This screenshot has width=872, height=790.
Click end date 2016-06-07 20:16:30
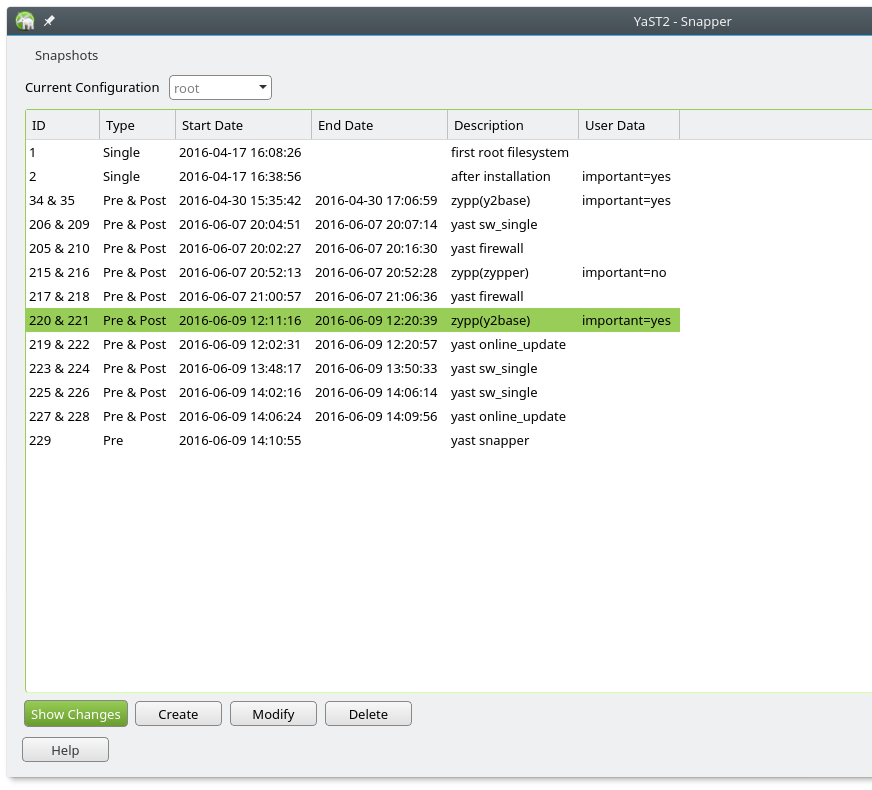pyautogui.click(x=376, y=249)
